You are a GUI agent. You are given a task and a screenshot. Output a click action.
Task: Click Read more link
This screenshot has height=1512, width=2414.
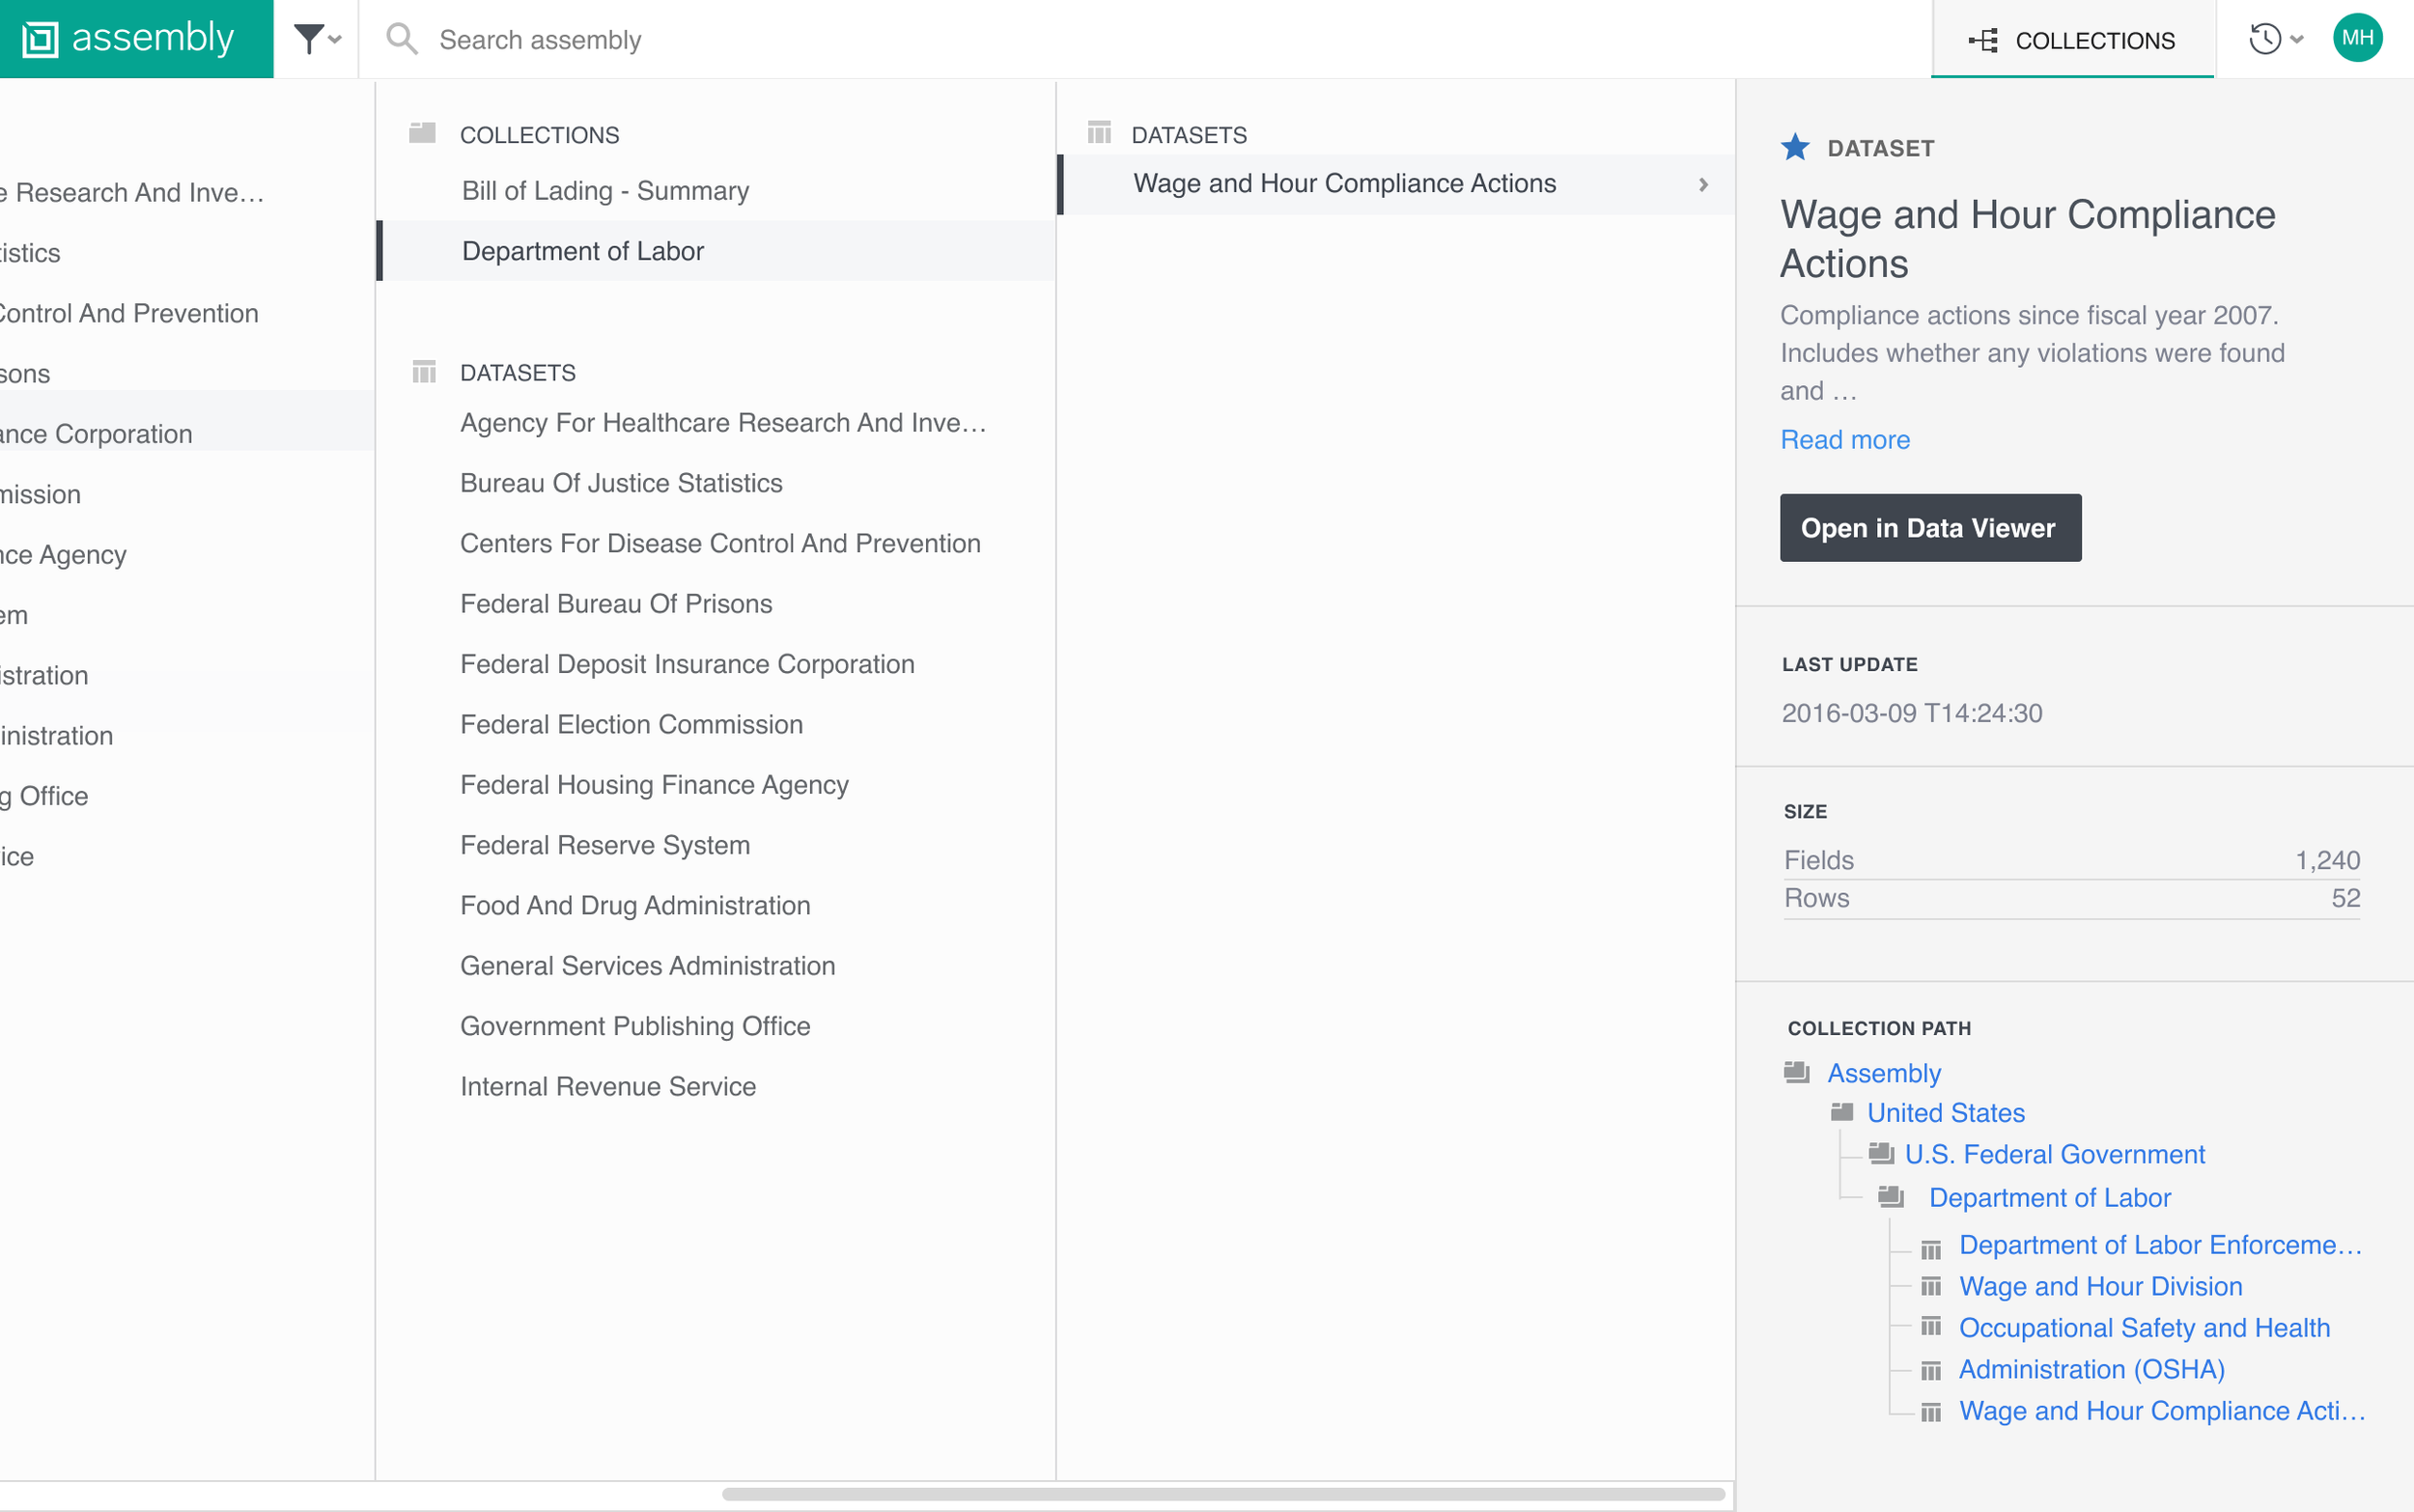click(1845, 439)
